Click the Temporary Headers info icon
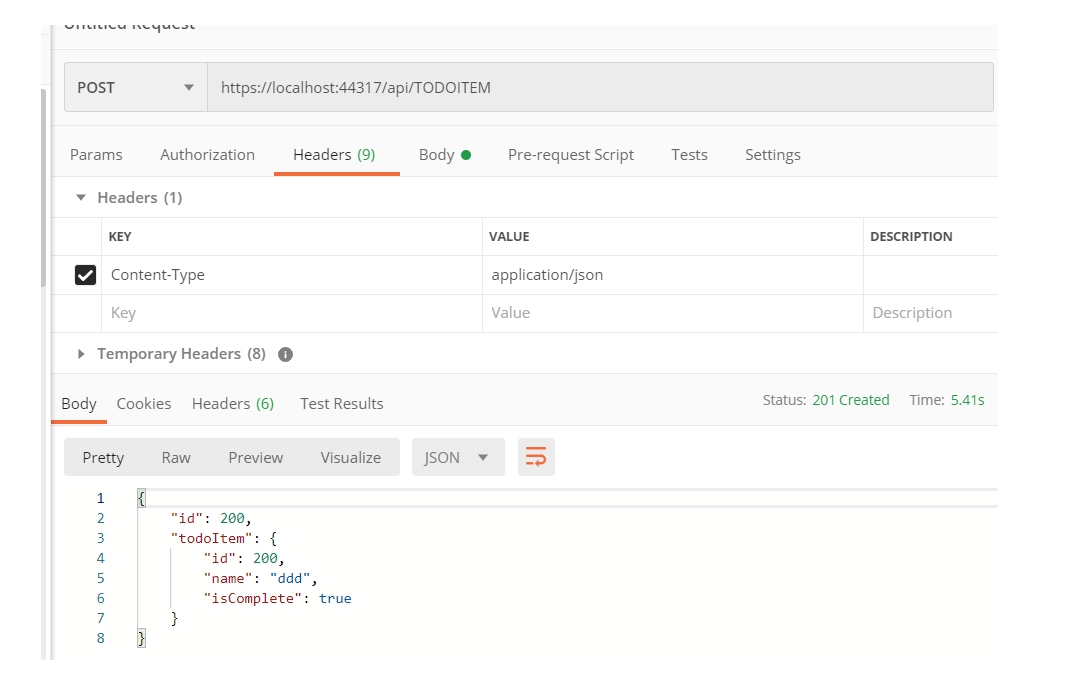Screen dimensions: 1075x686 pyautogui.click(x=285, y=354)
